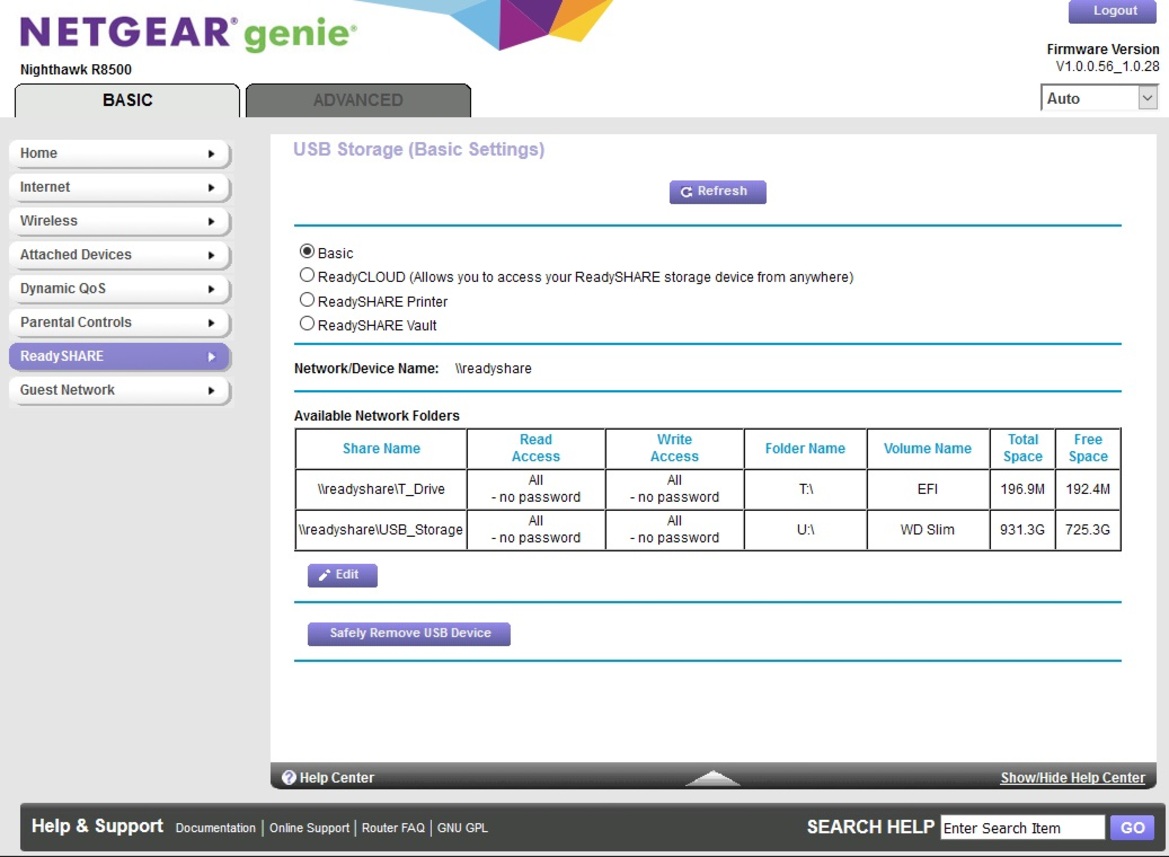Image resolution: width=1169 pixels, height=857 pixels.
Task: Click the Enter Search Item field
Action: tap(1022, 828)
